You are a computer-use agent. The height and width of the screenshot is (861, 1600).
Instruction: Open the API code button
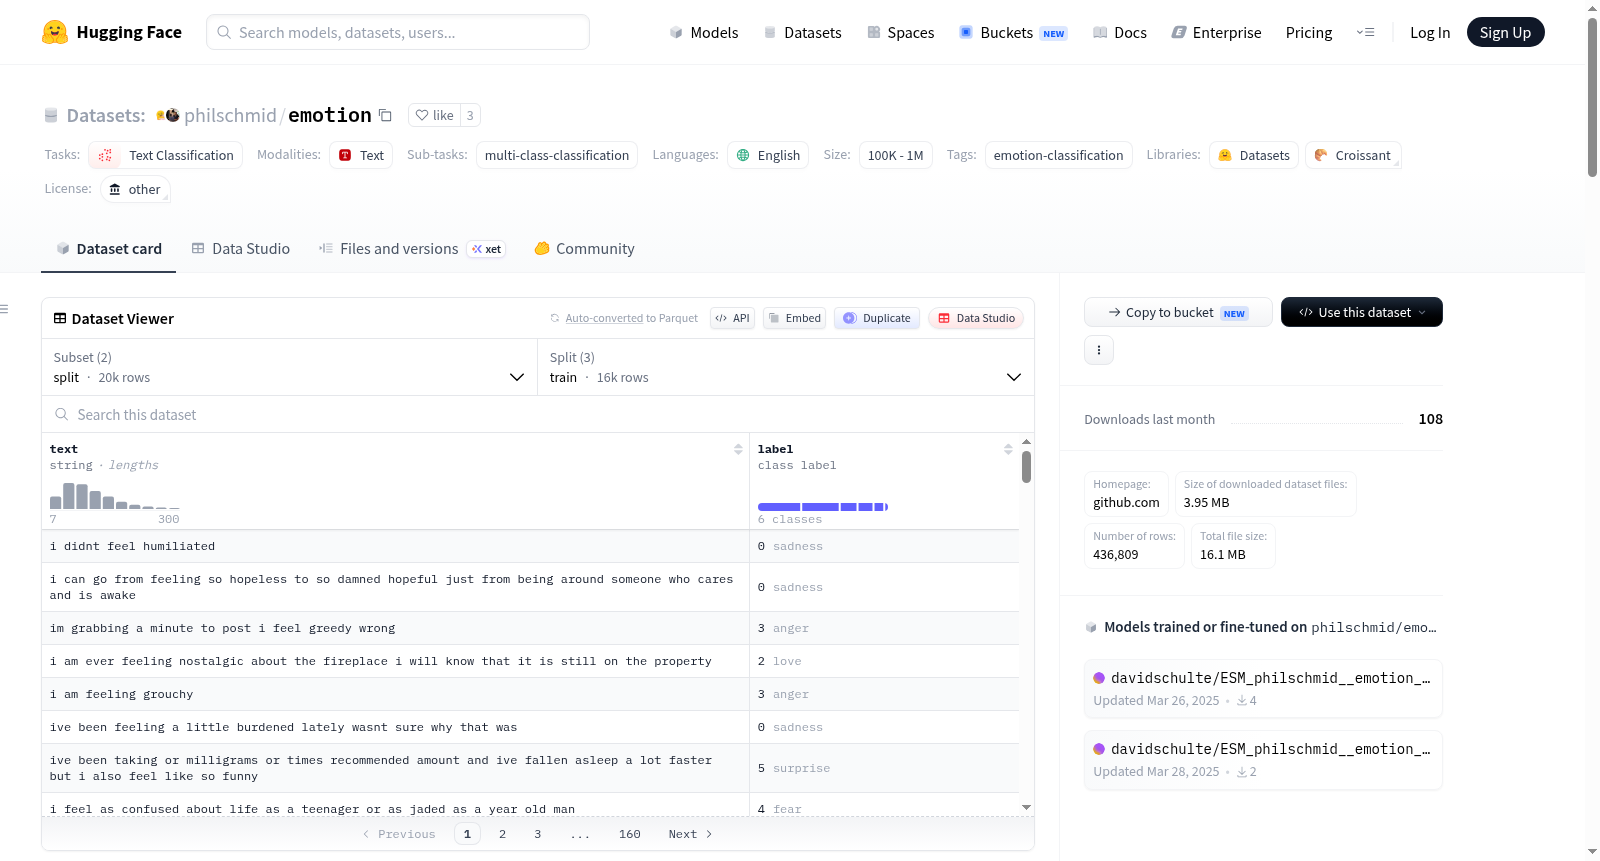[x=732, y=318]
